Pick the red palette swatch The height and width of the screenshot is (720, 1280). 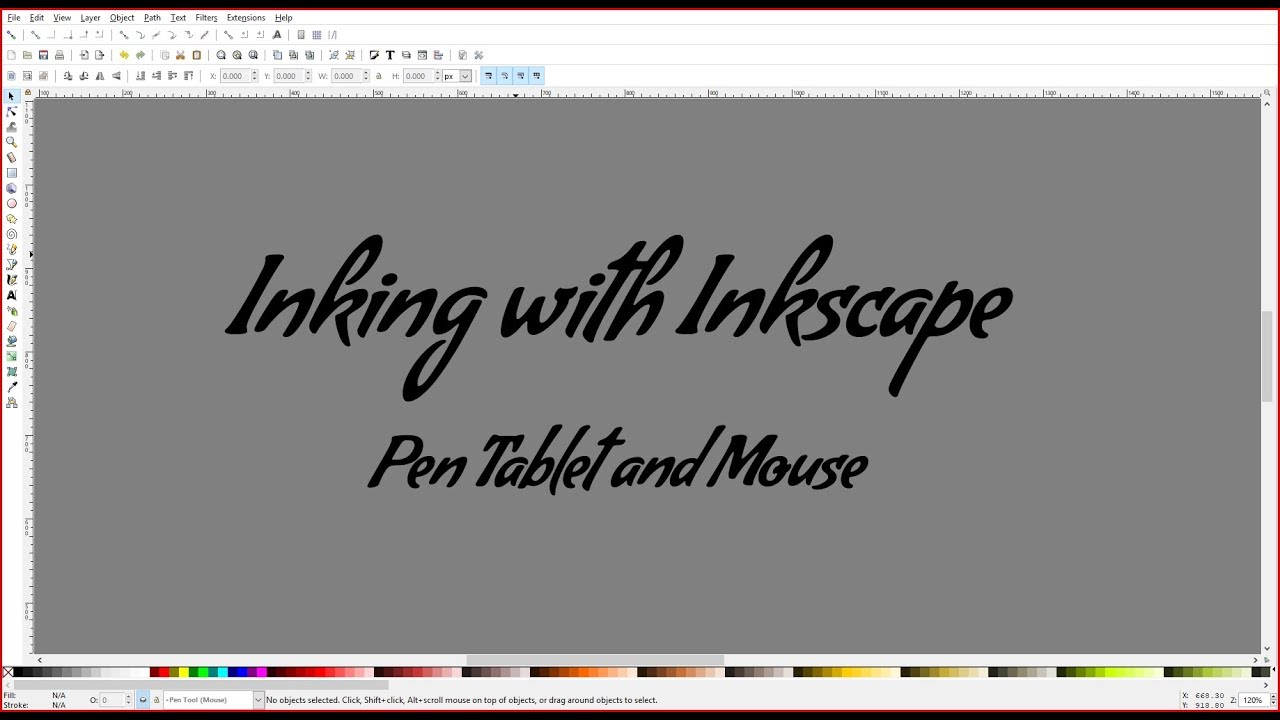(x=166, y=672)
